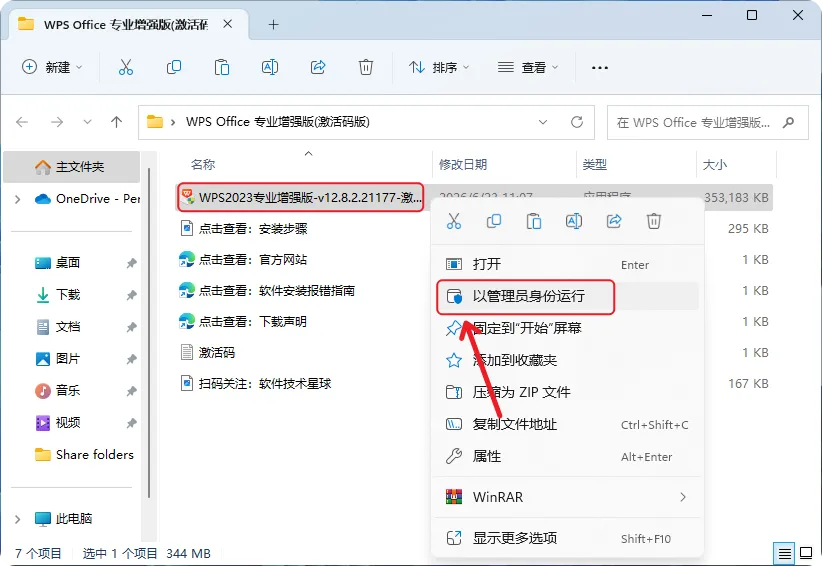Click the Delete trash icon in the context menu
Image resolution: width=822 pixels, height=566 pixels.
tap(654, 221)
